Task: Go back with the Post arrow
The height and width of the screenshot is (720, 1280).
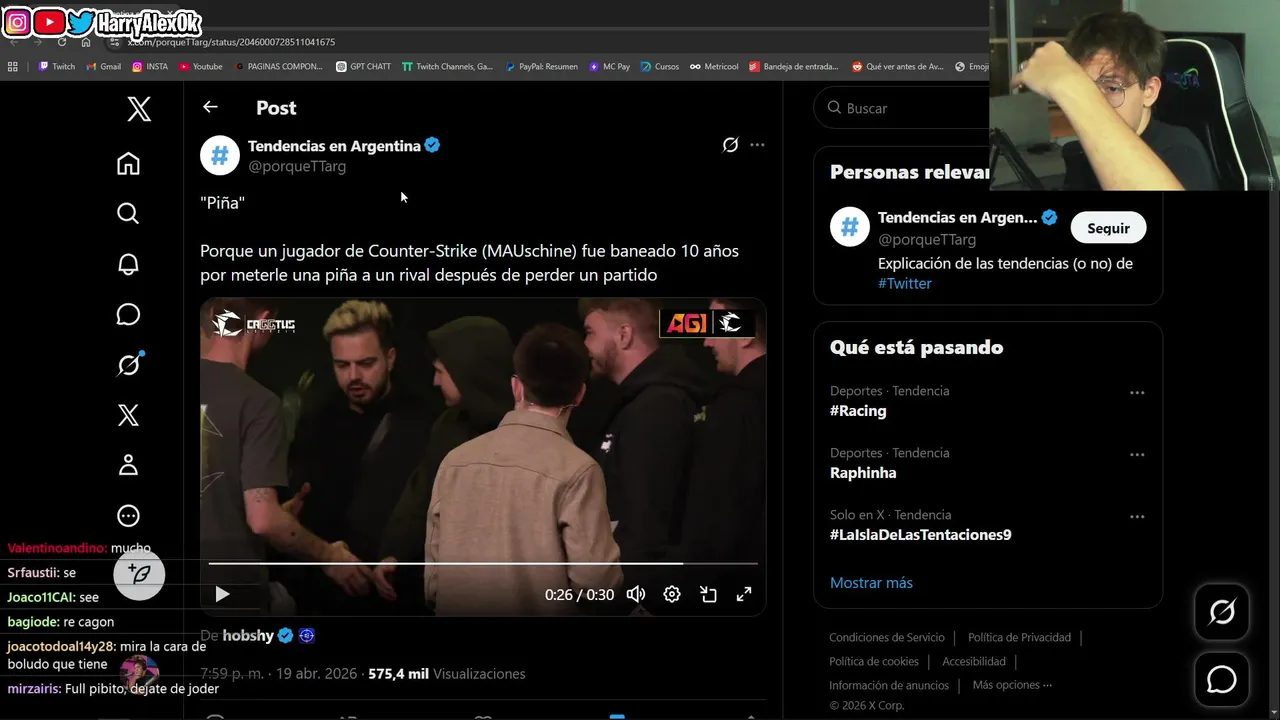Action: coord(210,107)
